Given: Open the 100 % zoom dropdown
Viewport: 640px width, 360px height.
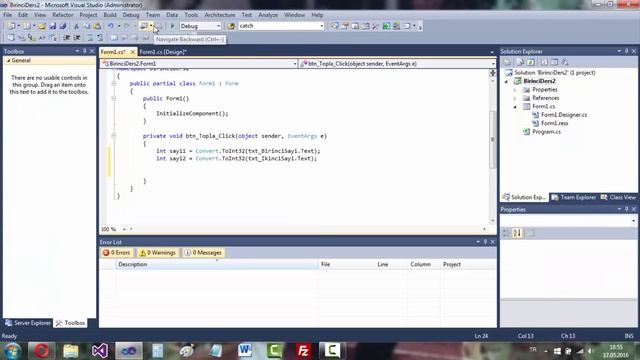Looking at the screenshot, I should pos(124,229).
